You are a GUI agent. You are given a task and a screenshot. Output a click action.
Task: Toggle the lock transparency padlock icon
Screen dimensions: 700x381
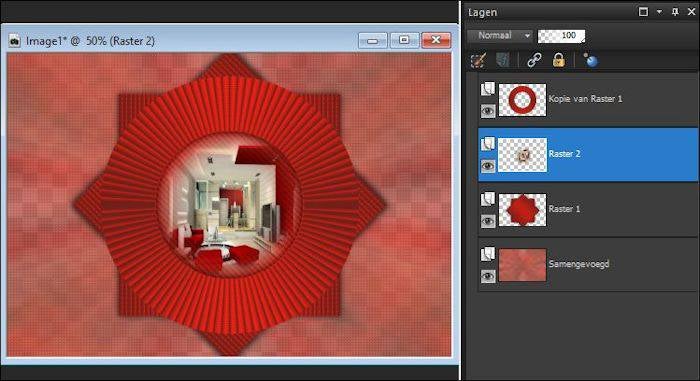pos(558,60)
